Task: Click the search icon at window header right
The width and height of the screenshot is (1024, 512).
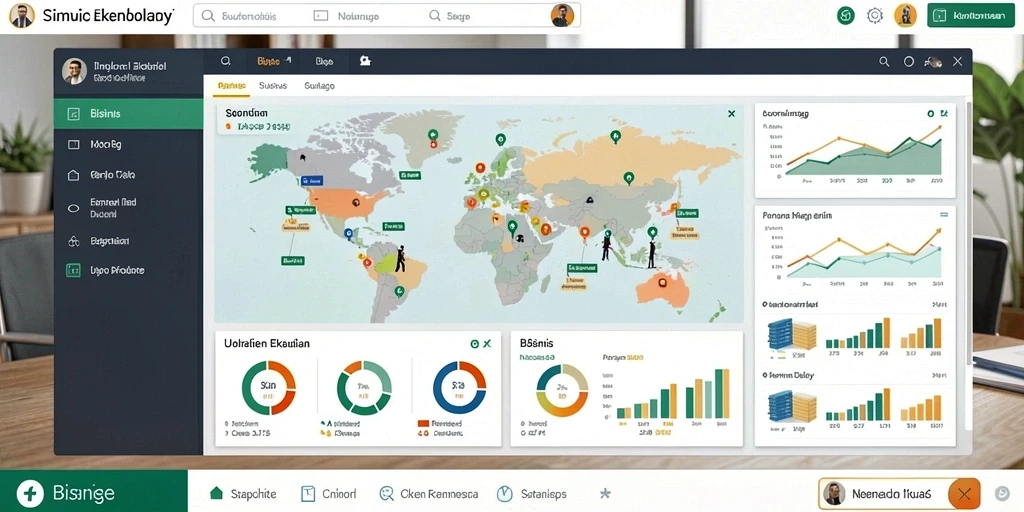Action: [x=884, y=61]
